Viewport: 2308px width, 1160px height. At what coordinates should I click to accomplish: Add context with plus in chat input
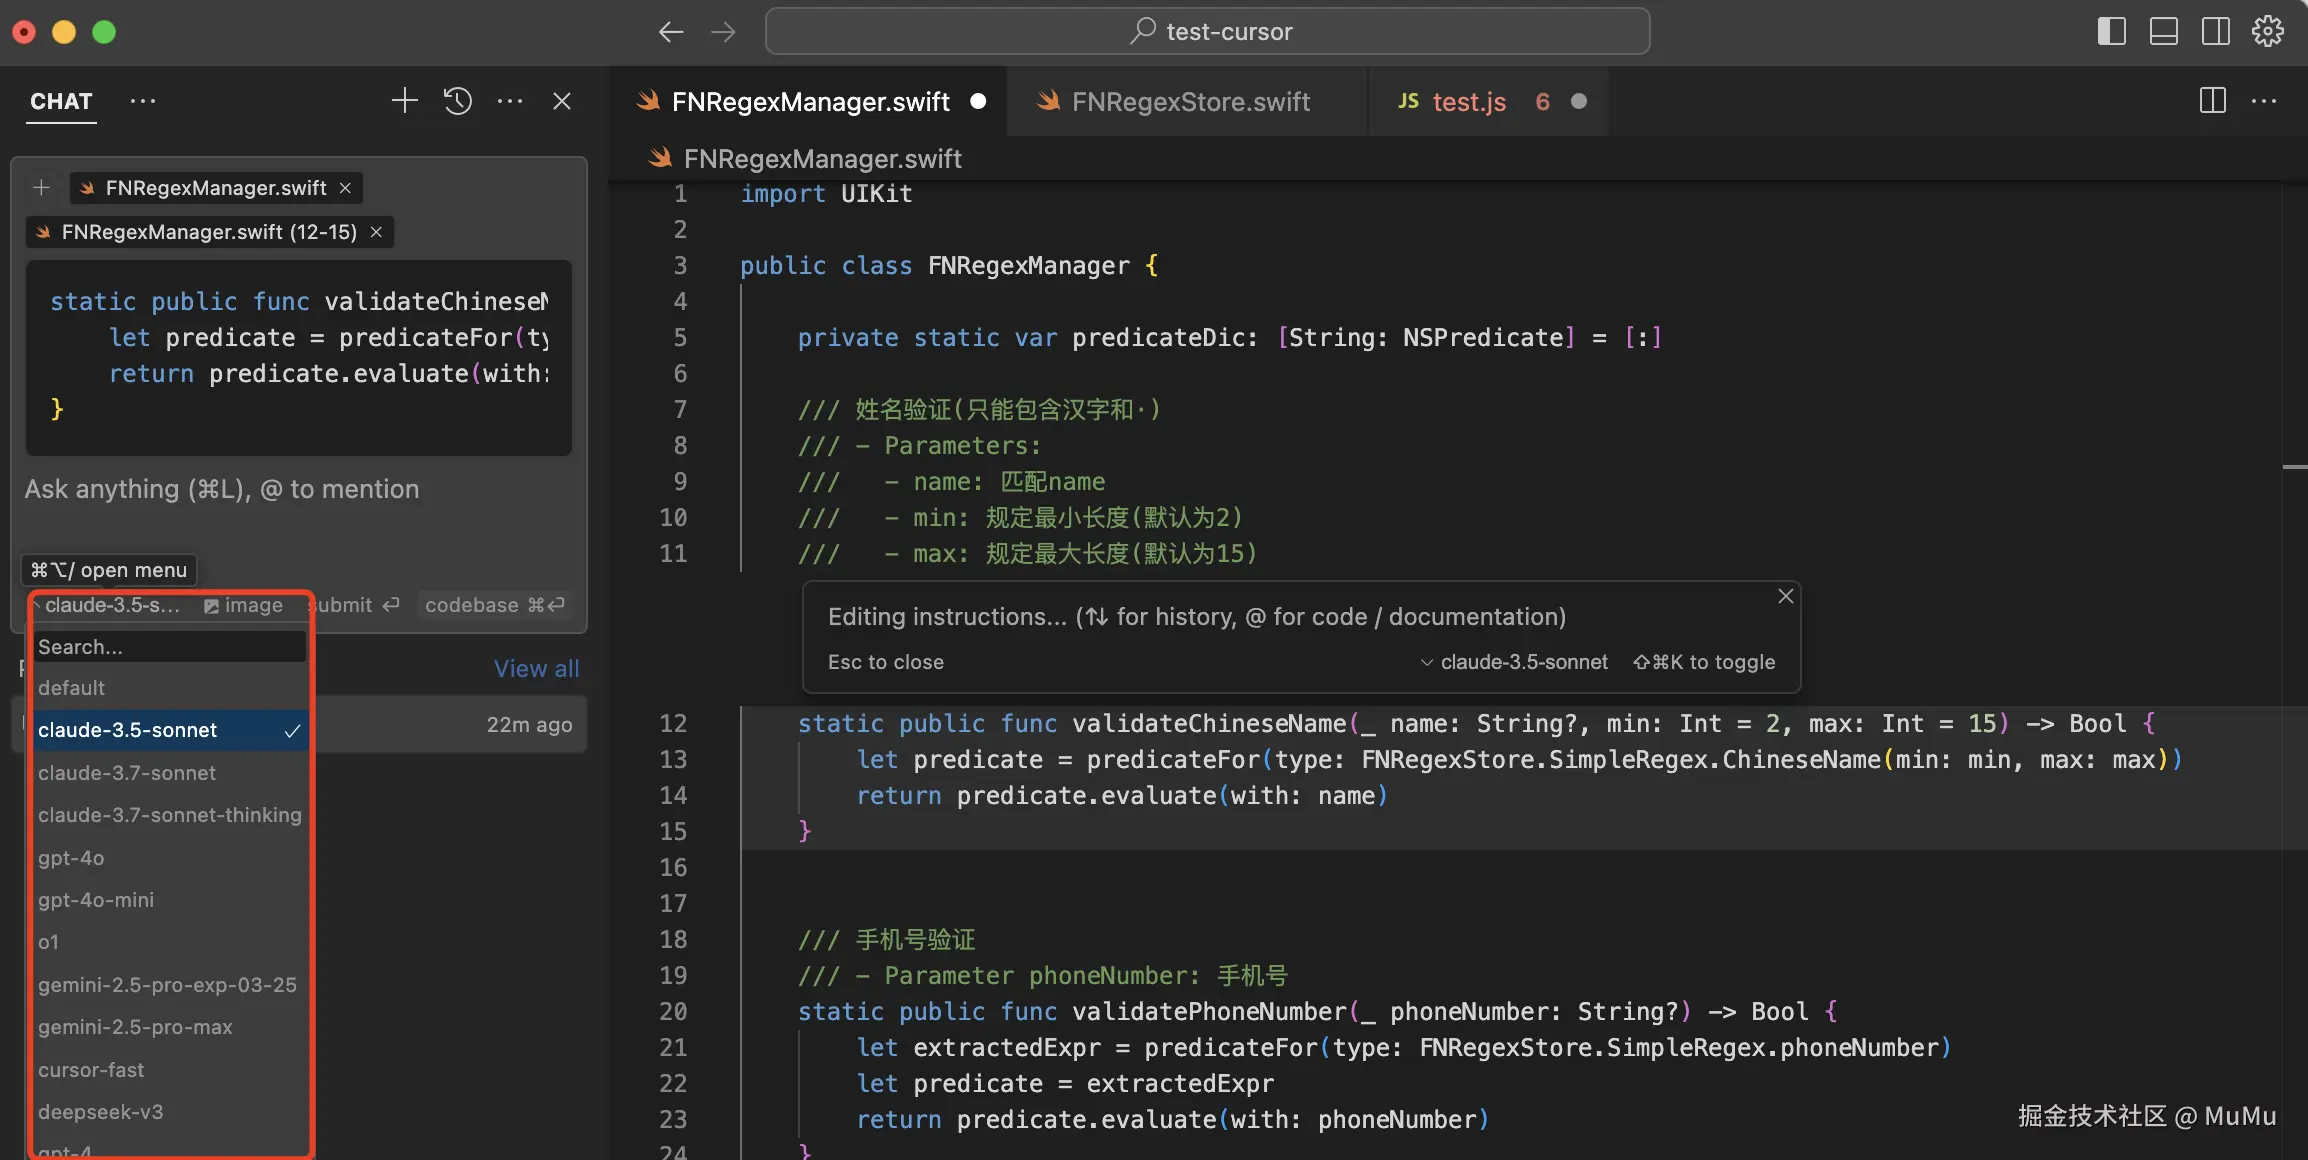[41, 188]
